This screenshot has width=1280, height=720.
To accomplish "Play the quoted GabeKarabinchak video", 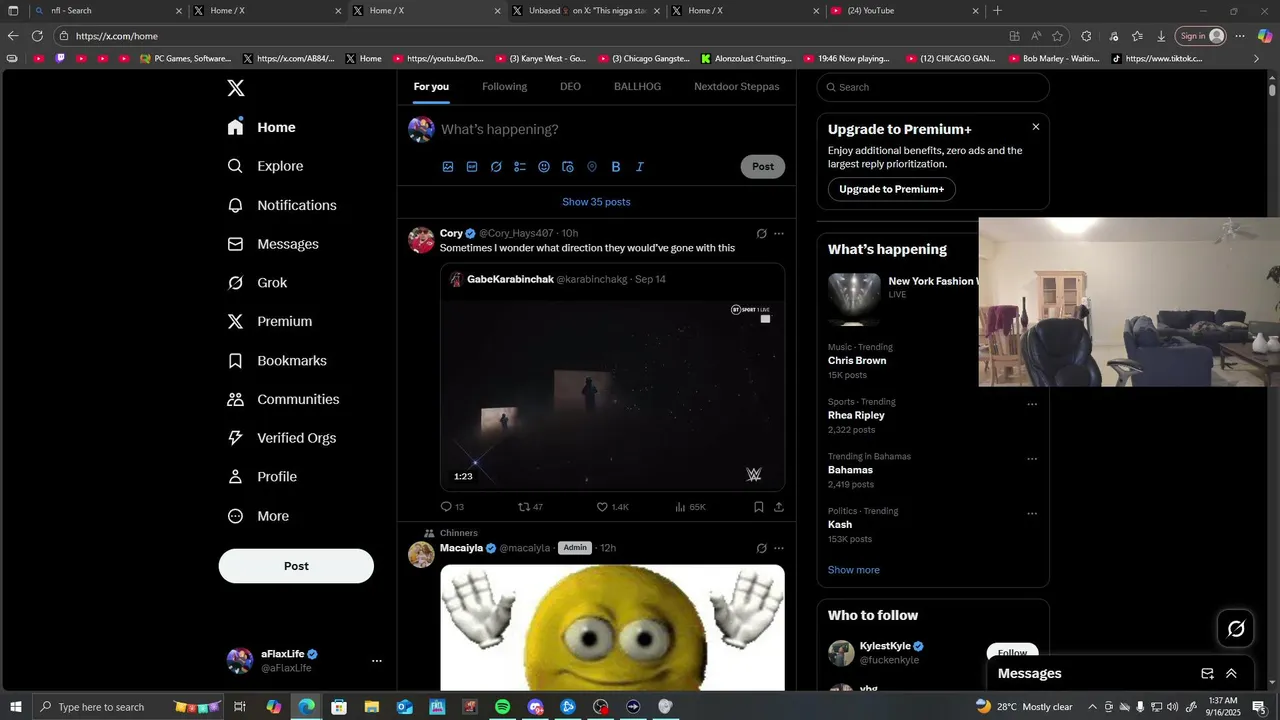I will [612, 396].
